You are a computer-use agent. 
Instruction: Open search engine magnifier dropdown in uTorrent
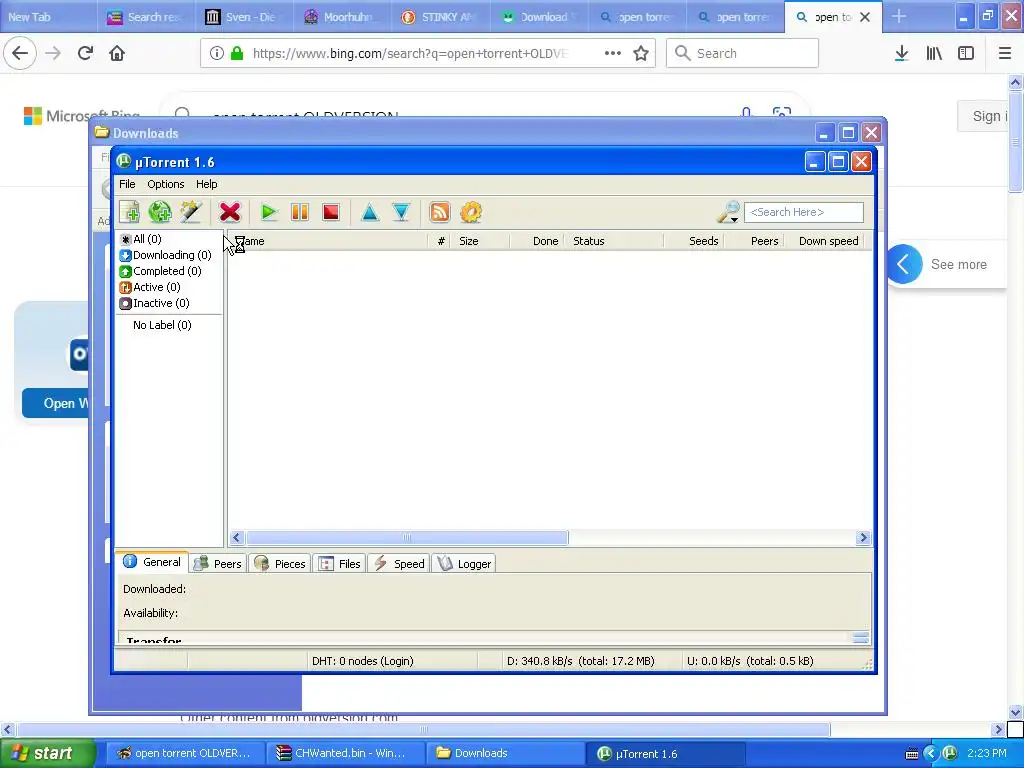[x=728, y=212]
